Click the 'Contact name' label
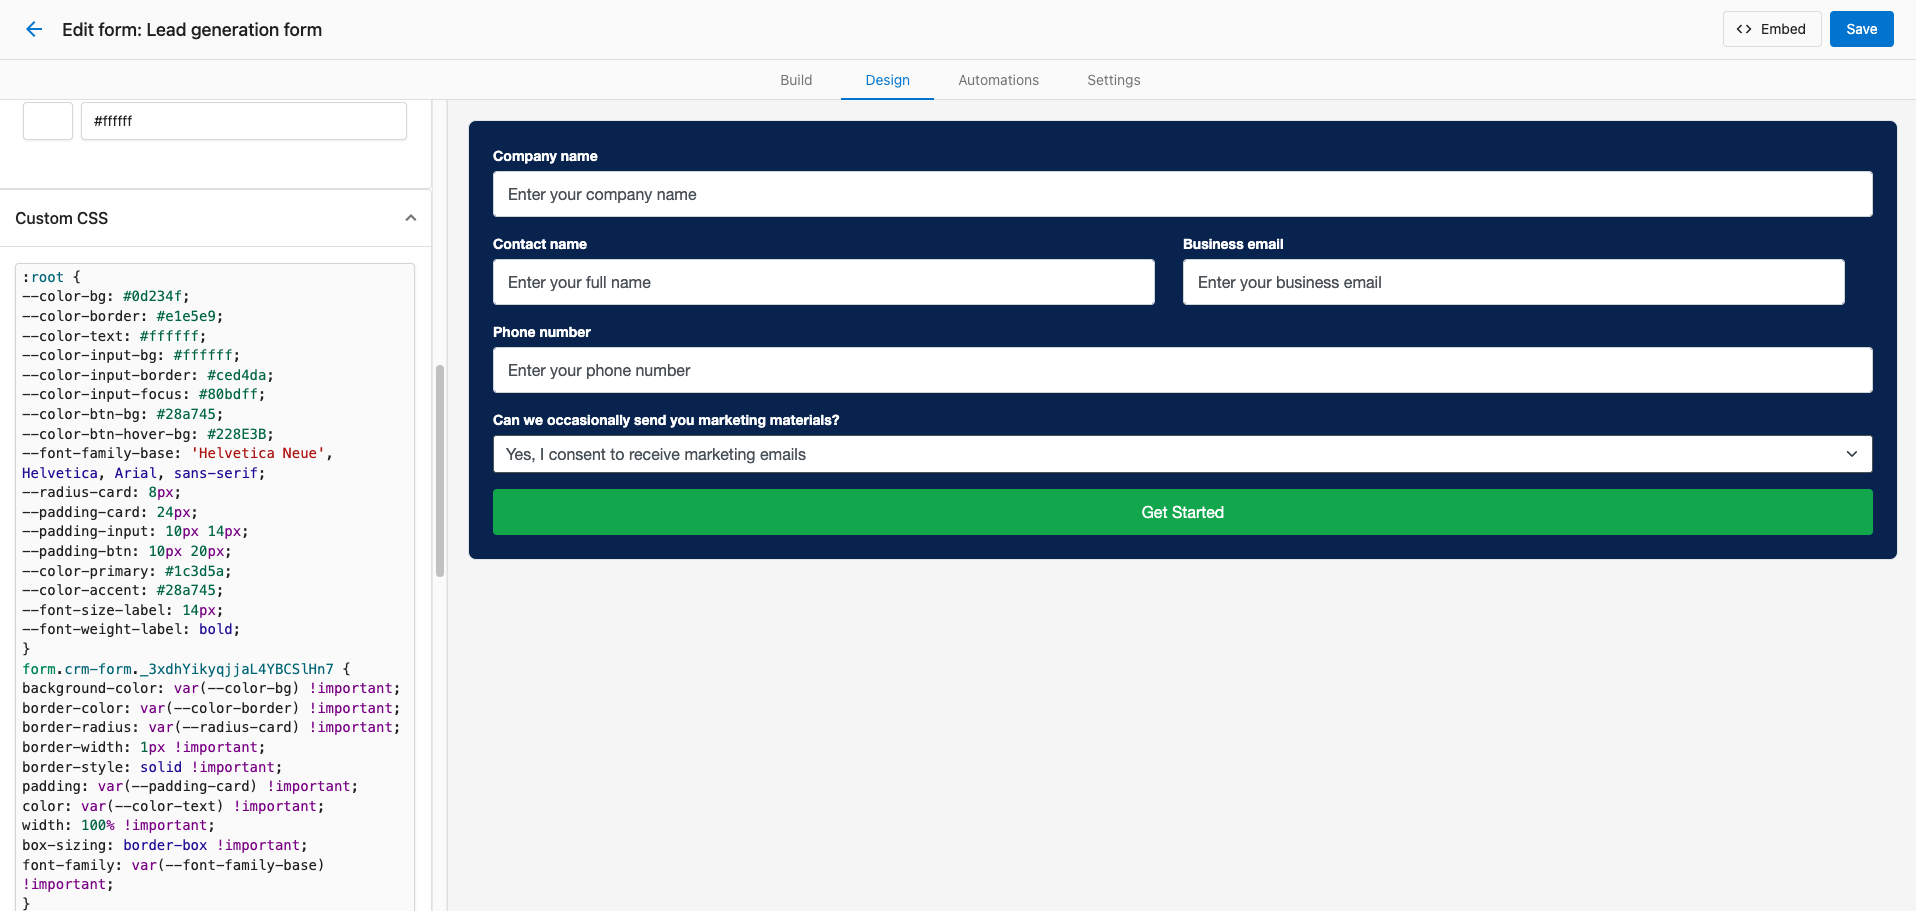 540,244
